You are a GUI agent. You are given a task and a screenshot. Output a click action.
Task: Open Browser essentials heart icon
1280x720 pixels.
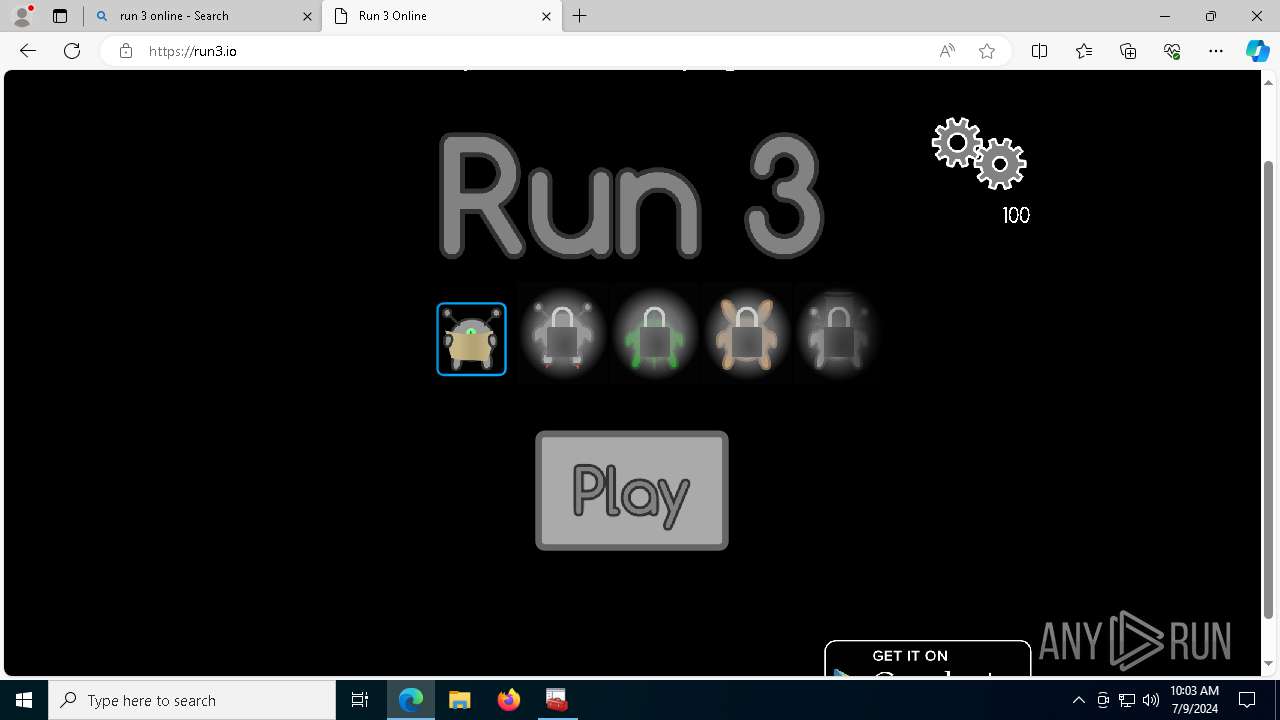coord(1172,51)
